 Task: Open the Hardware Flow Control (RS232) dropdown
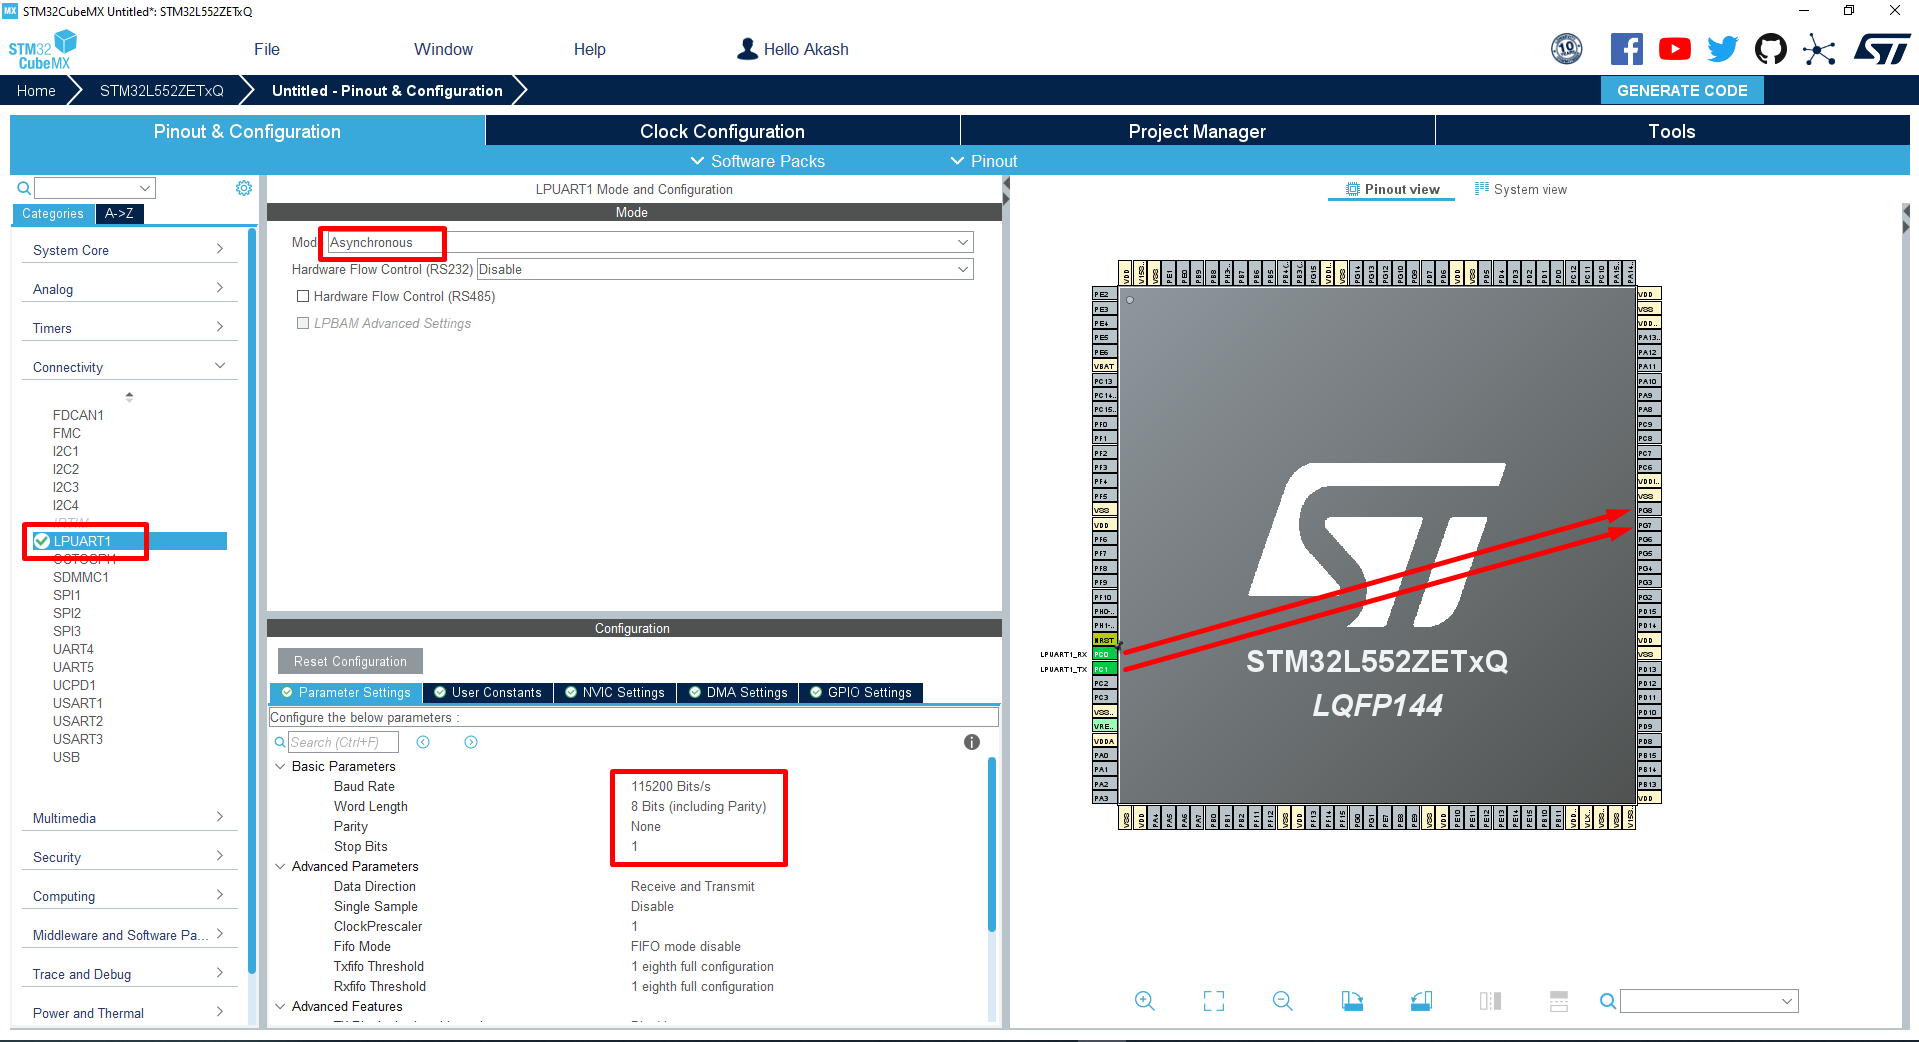point(723,269)
